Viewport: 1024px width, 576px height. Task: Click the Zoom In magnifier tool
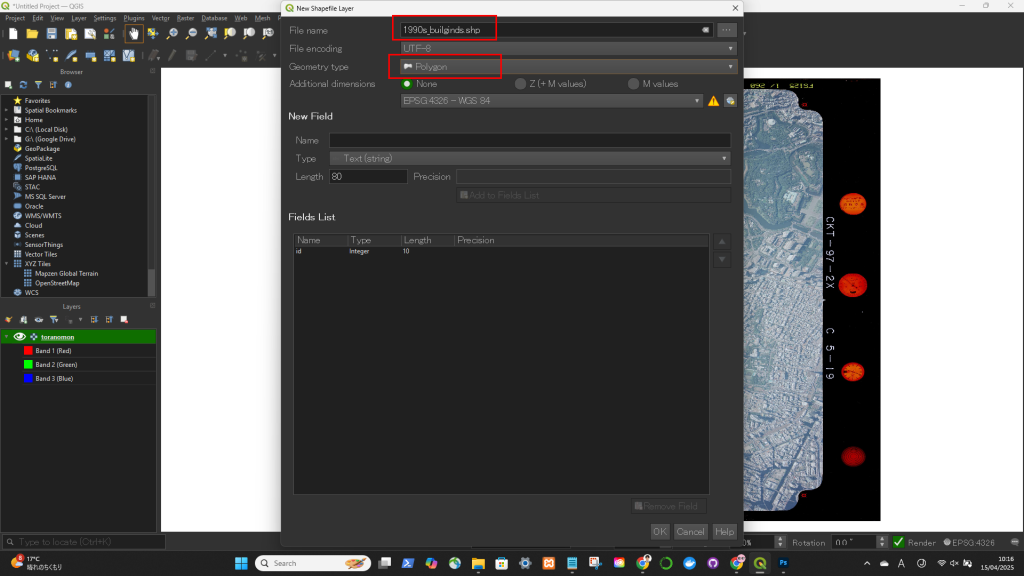click(172, 33)
